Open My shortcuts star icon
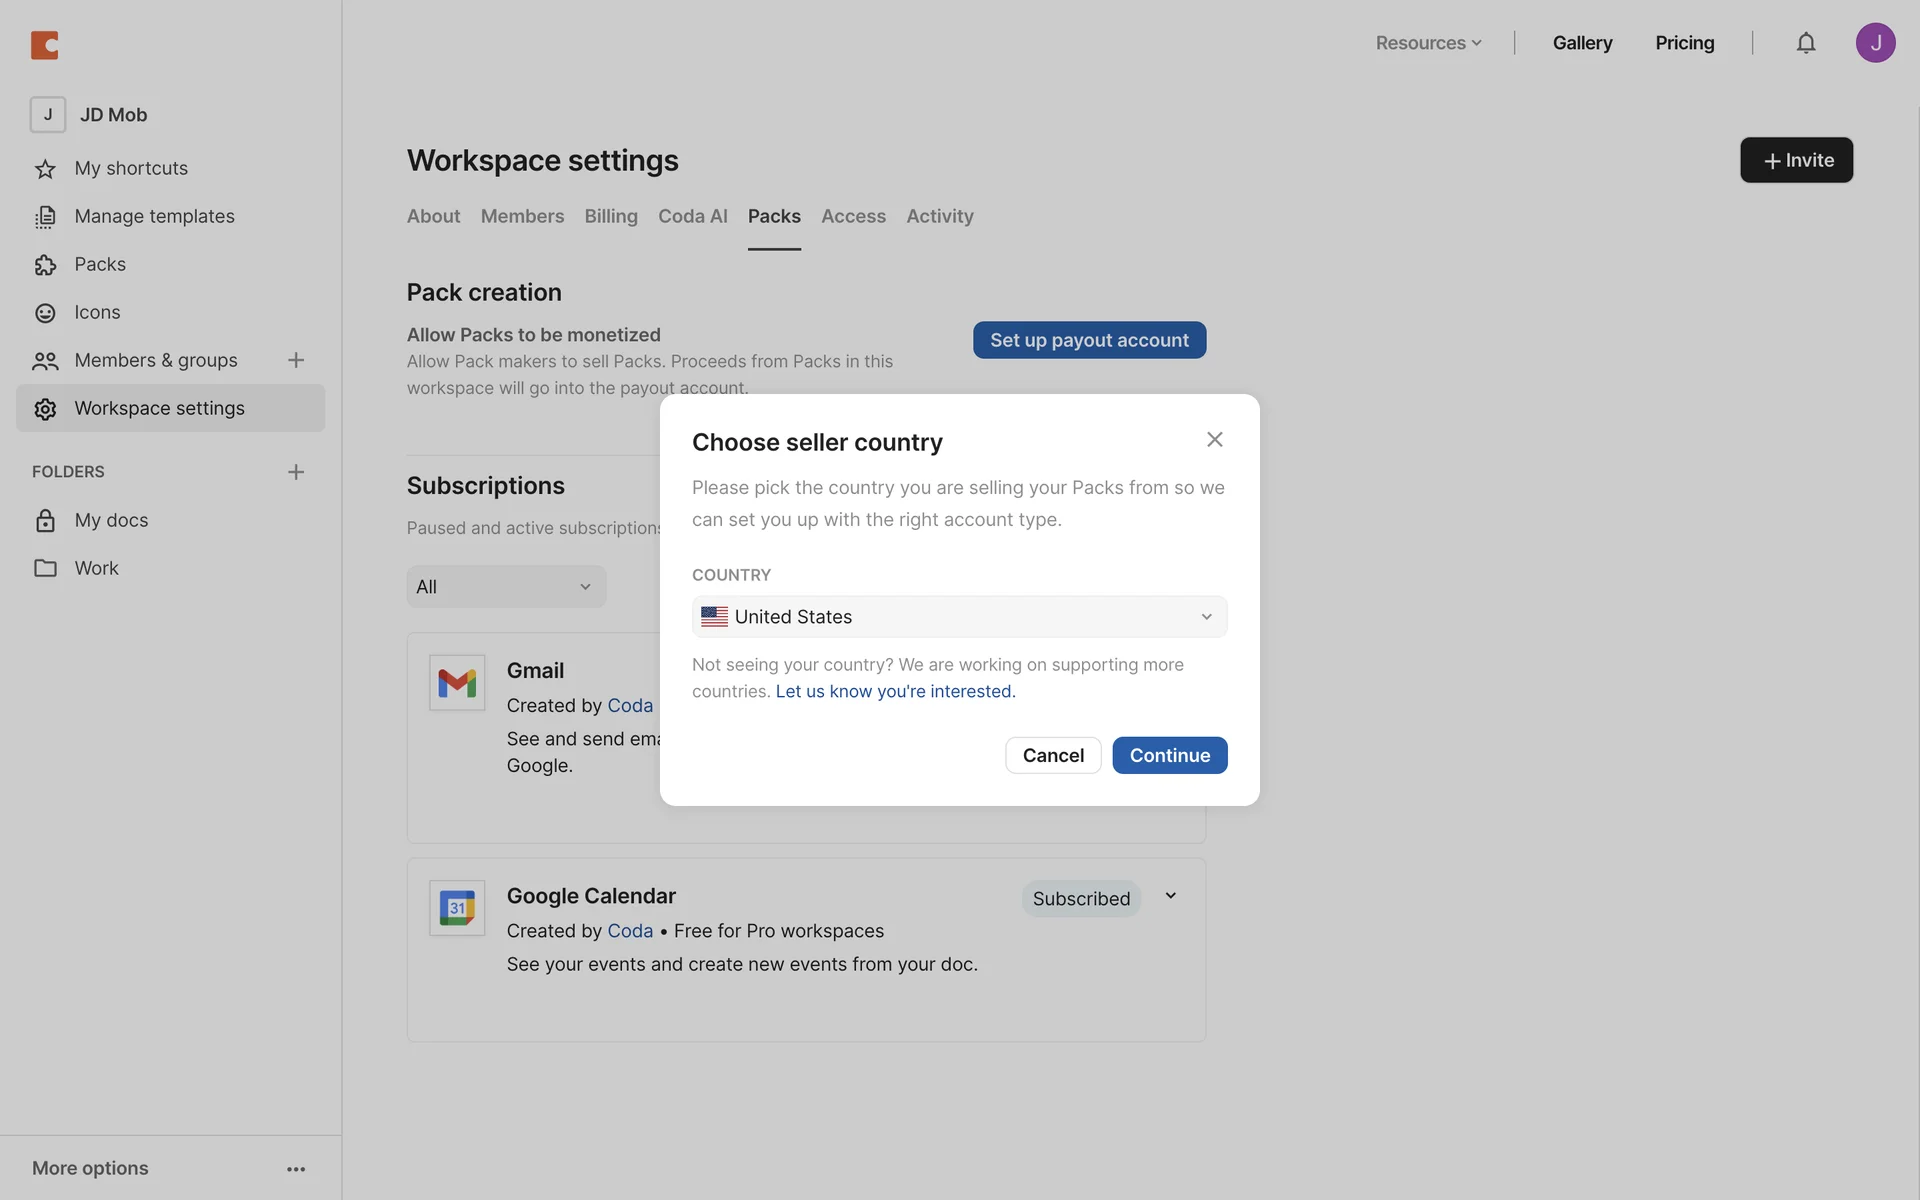Image resolution: width=1920 pixels, height=1200 pixels. tap(45, 169)
